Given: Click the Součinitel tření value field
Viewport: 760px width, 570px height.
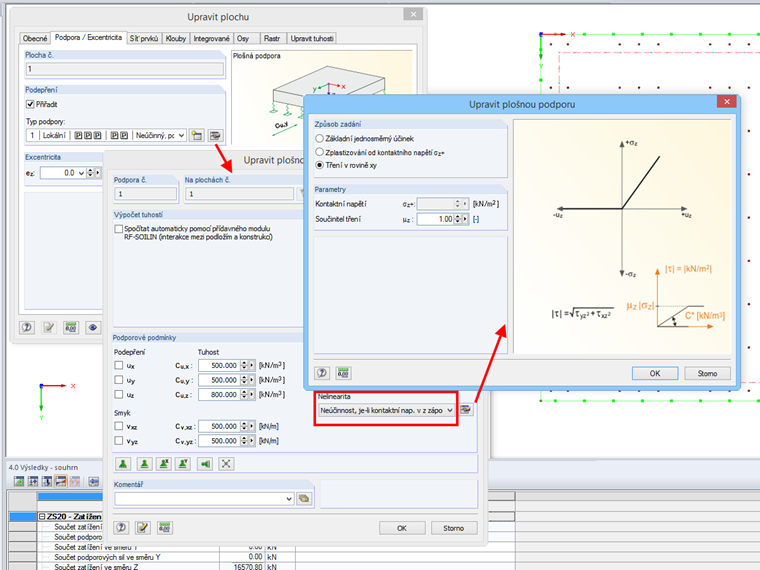Looking at the screenshot, I should pos(436,219).
